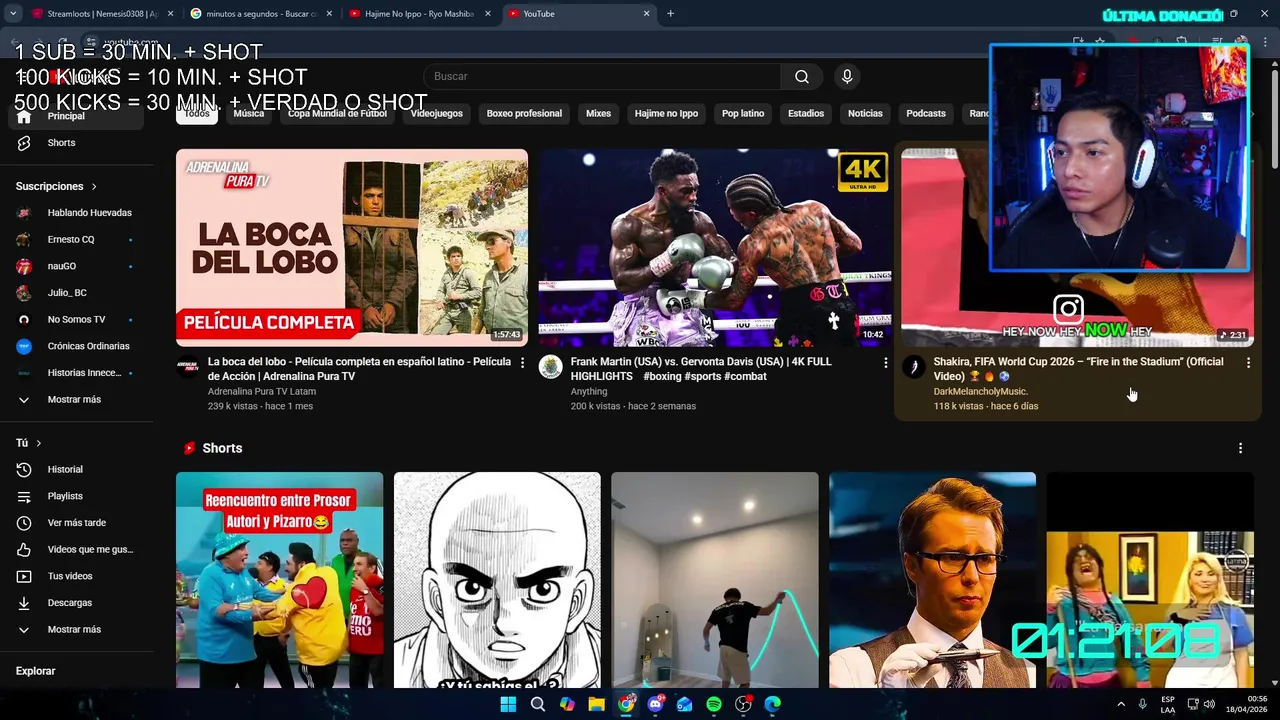Click DarkMelancholyMusic channel name
Screen dimensions: 1280x720
click(x=980, y=392)
